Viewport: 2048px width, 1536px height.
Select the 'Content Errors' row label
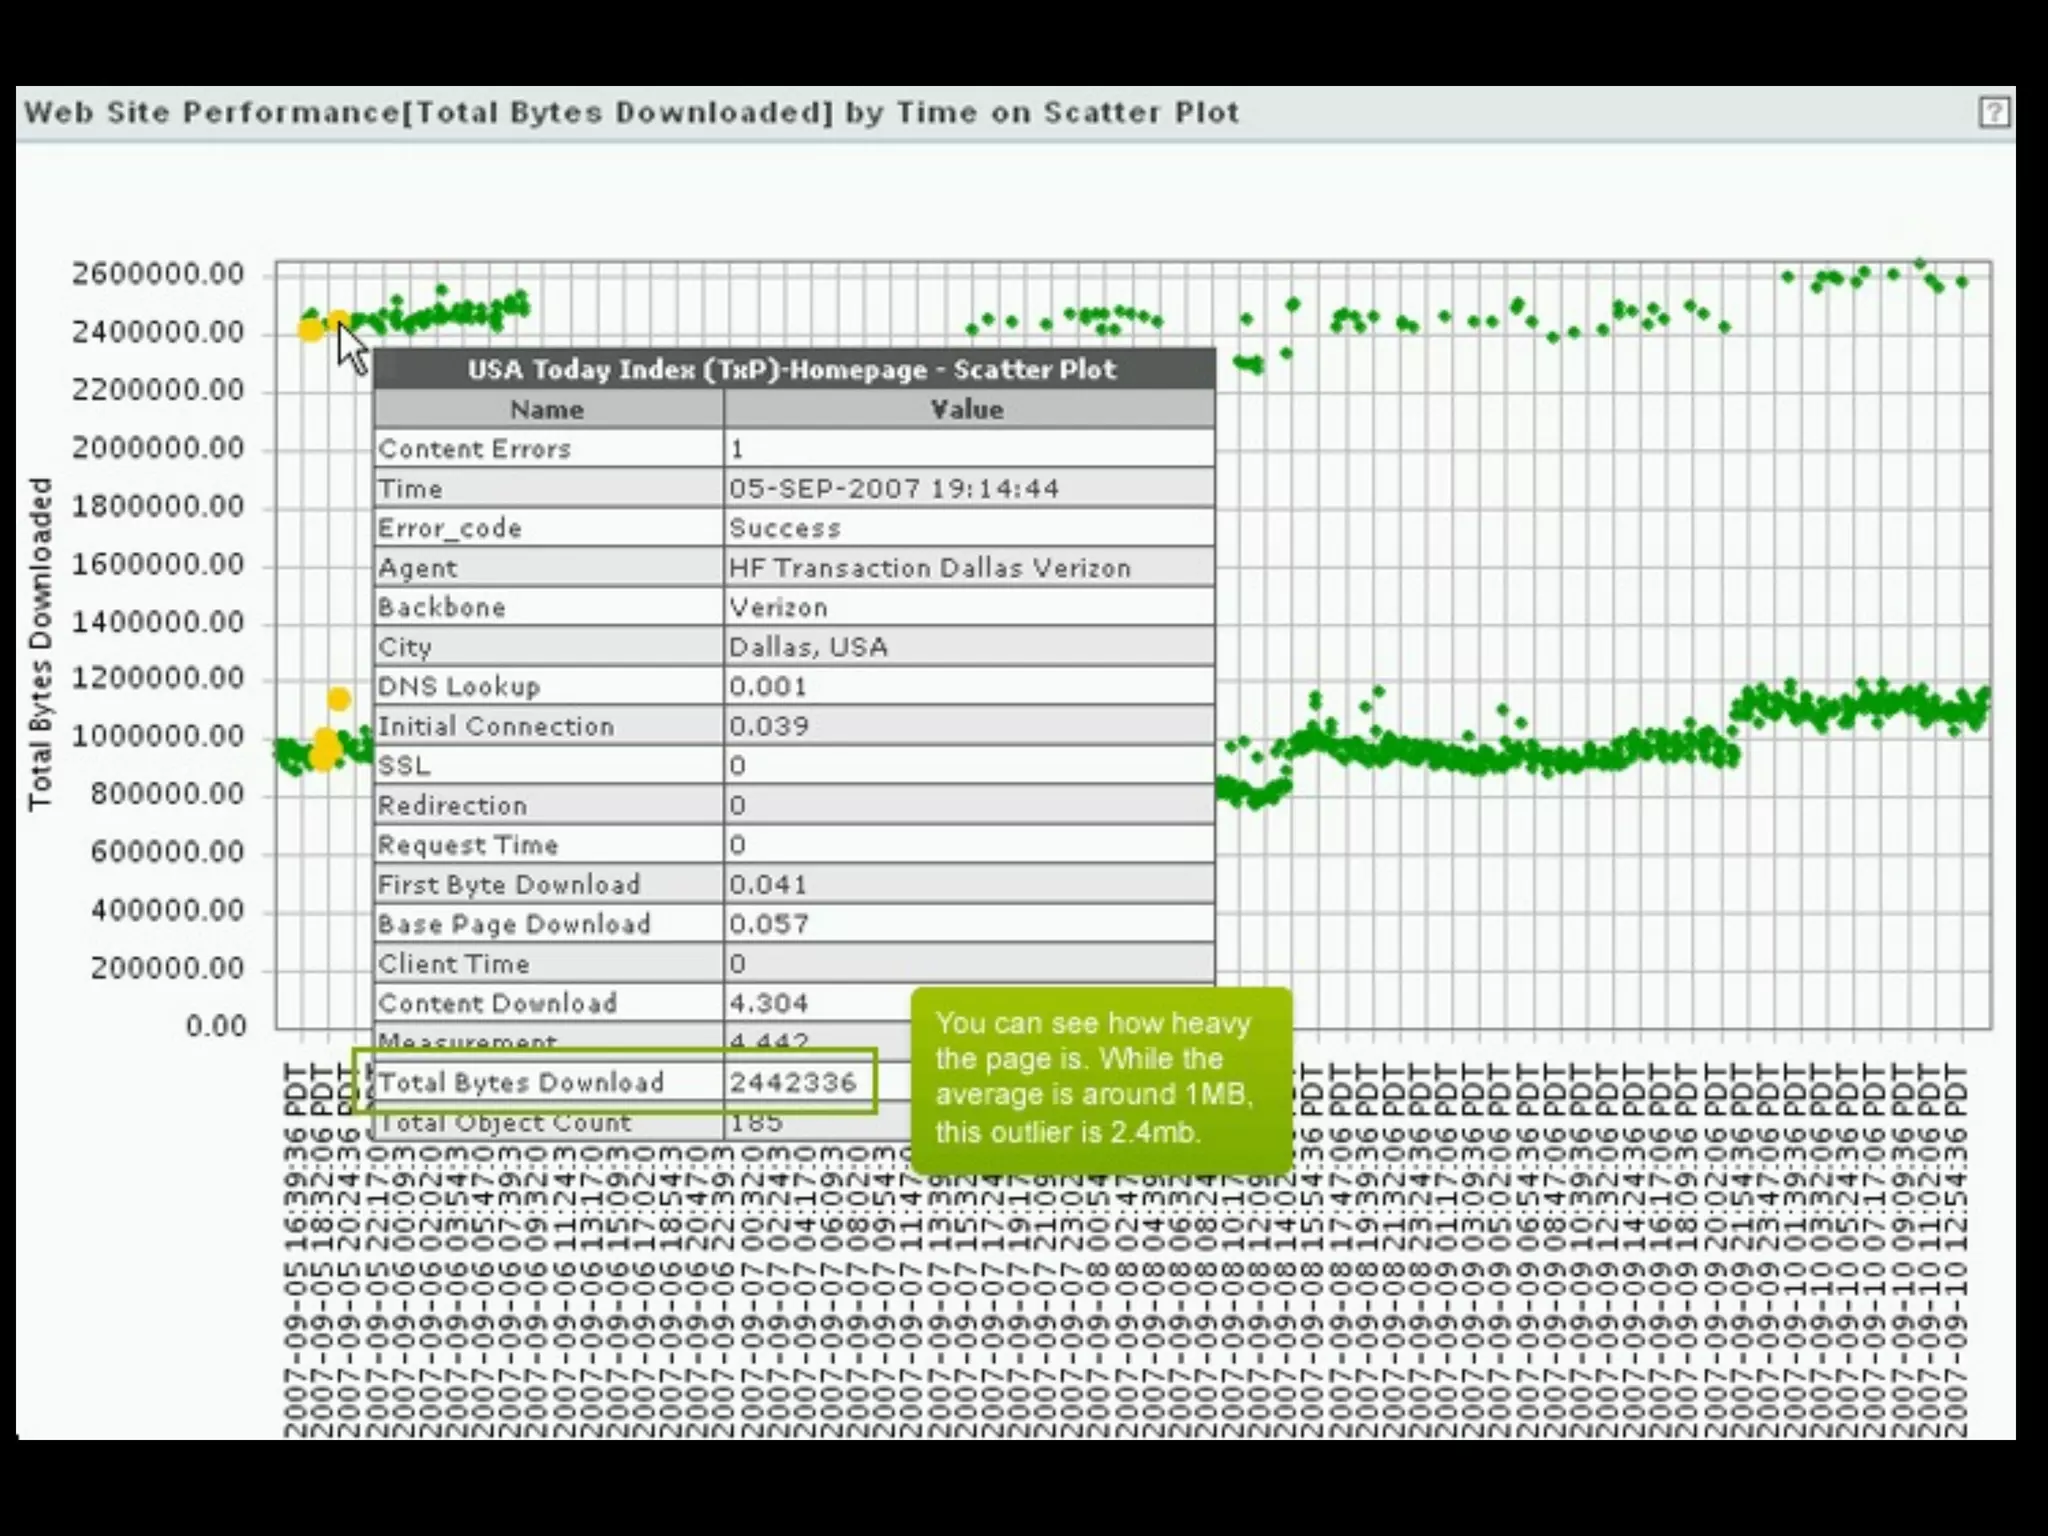point(475,449)
